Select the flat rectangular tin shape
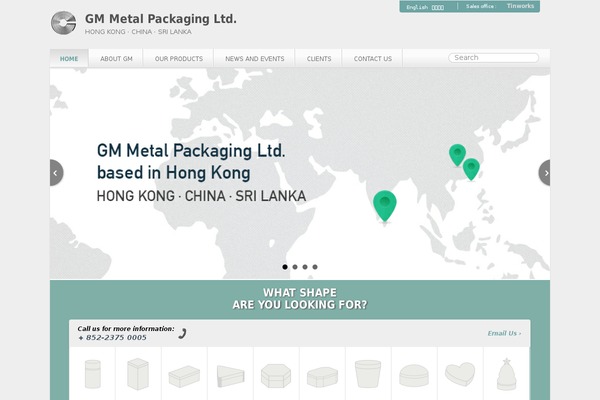This screenshot has width=600, height=400. [x=184, y=377]
